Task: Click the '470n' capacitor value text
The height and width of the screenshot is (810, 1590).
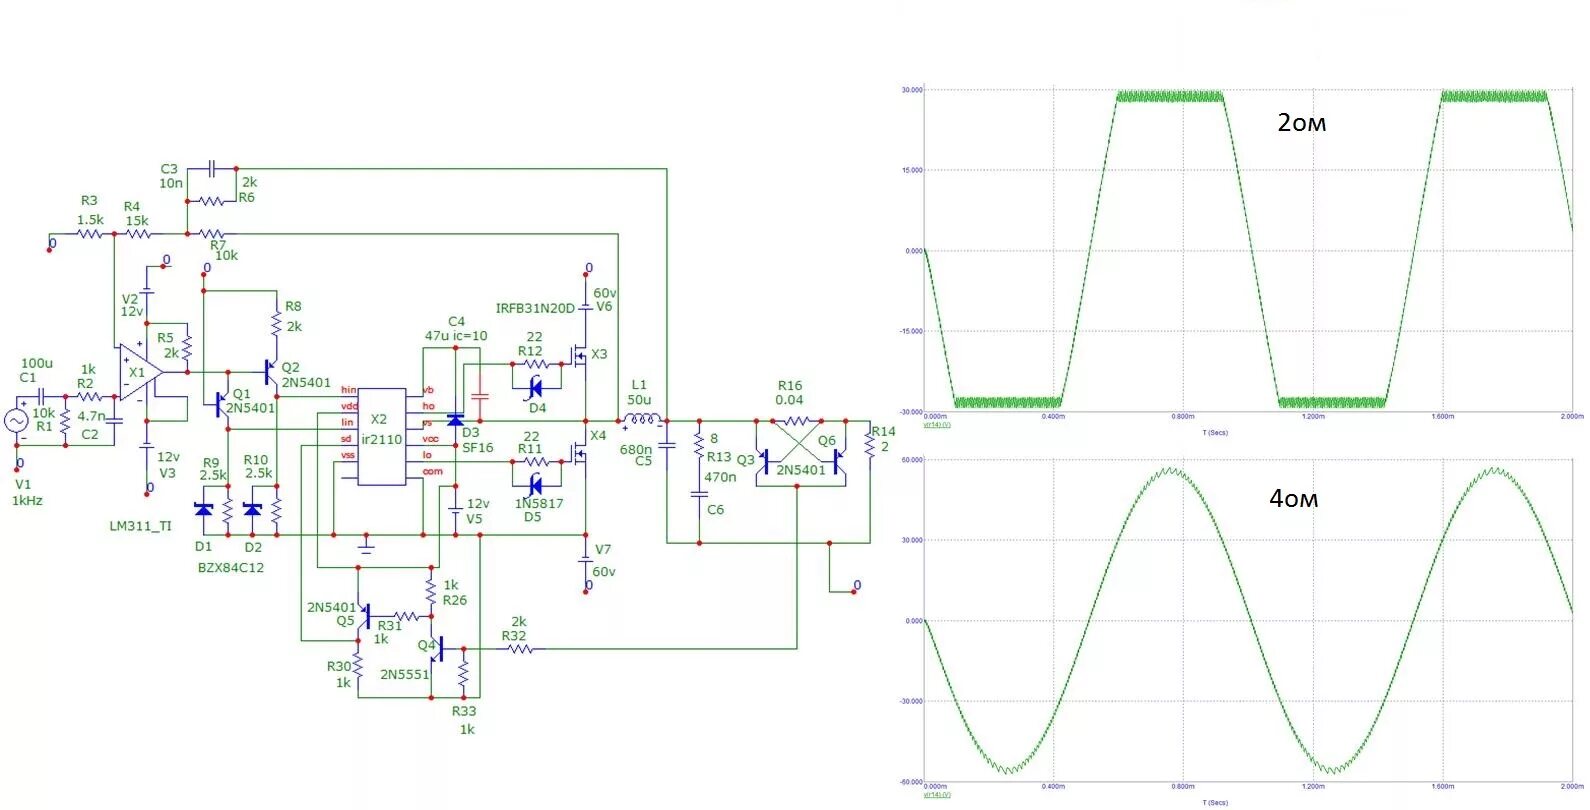Action: pos(720,477)
